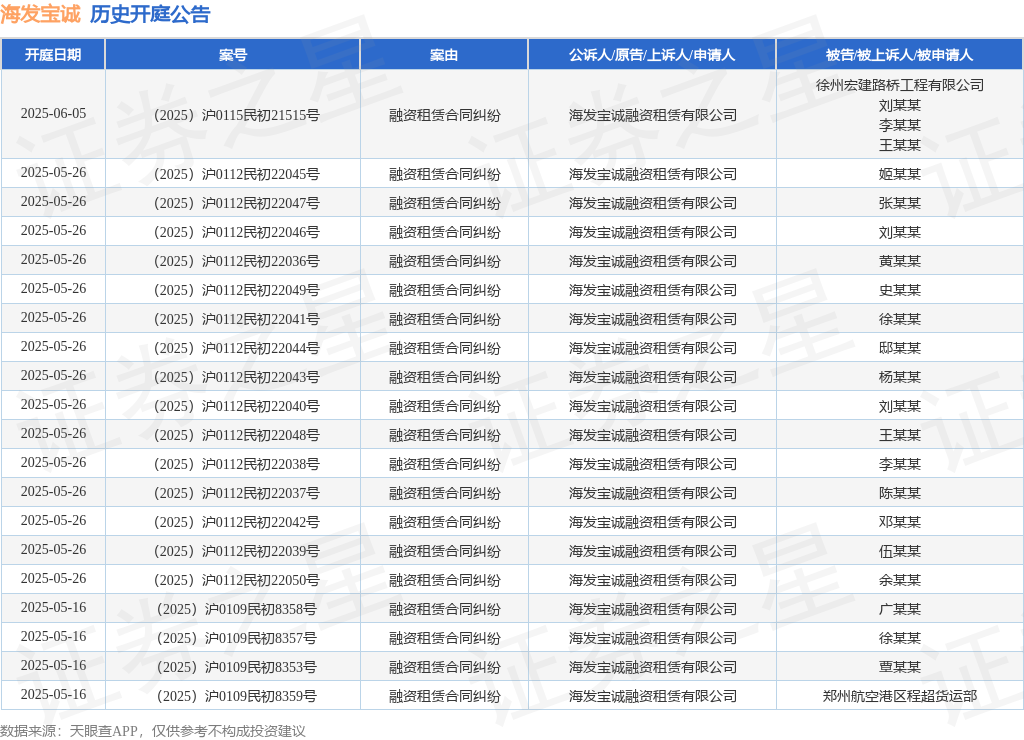Click case number 沪0112民初22039号
Screen dimensions: 1024x740
point(236,551)
